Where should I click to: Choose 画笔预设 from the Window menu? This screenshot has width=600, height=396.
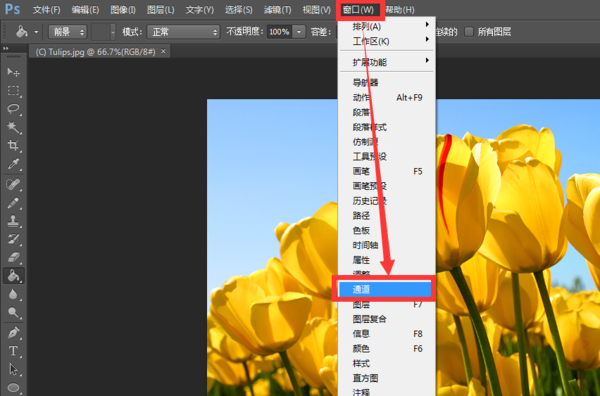[386, 186]
